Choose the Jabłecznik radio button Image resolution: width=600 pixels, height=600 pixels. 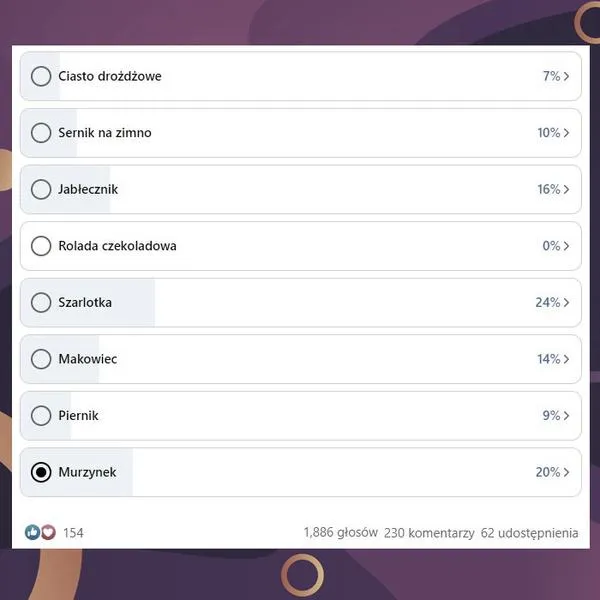[41, 189]
